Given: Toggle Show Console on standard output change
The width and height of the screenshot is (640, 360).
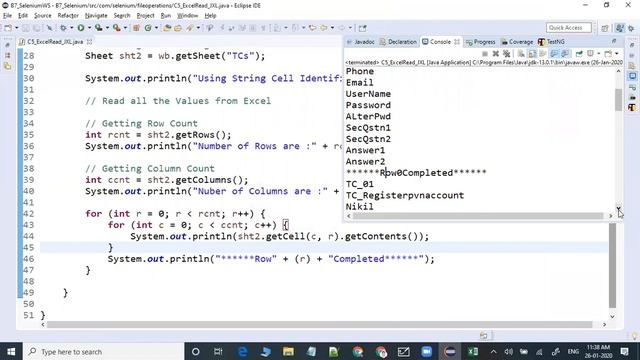Looking at the screenshot, I should [554, 53].
